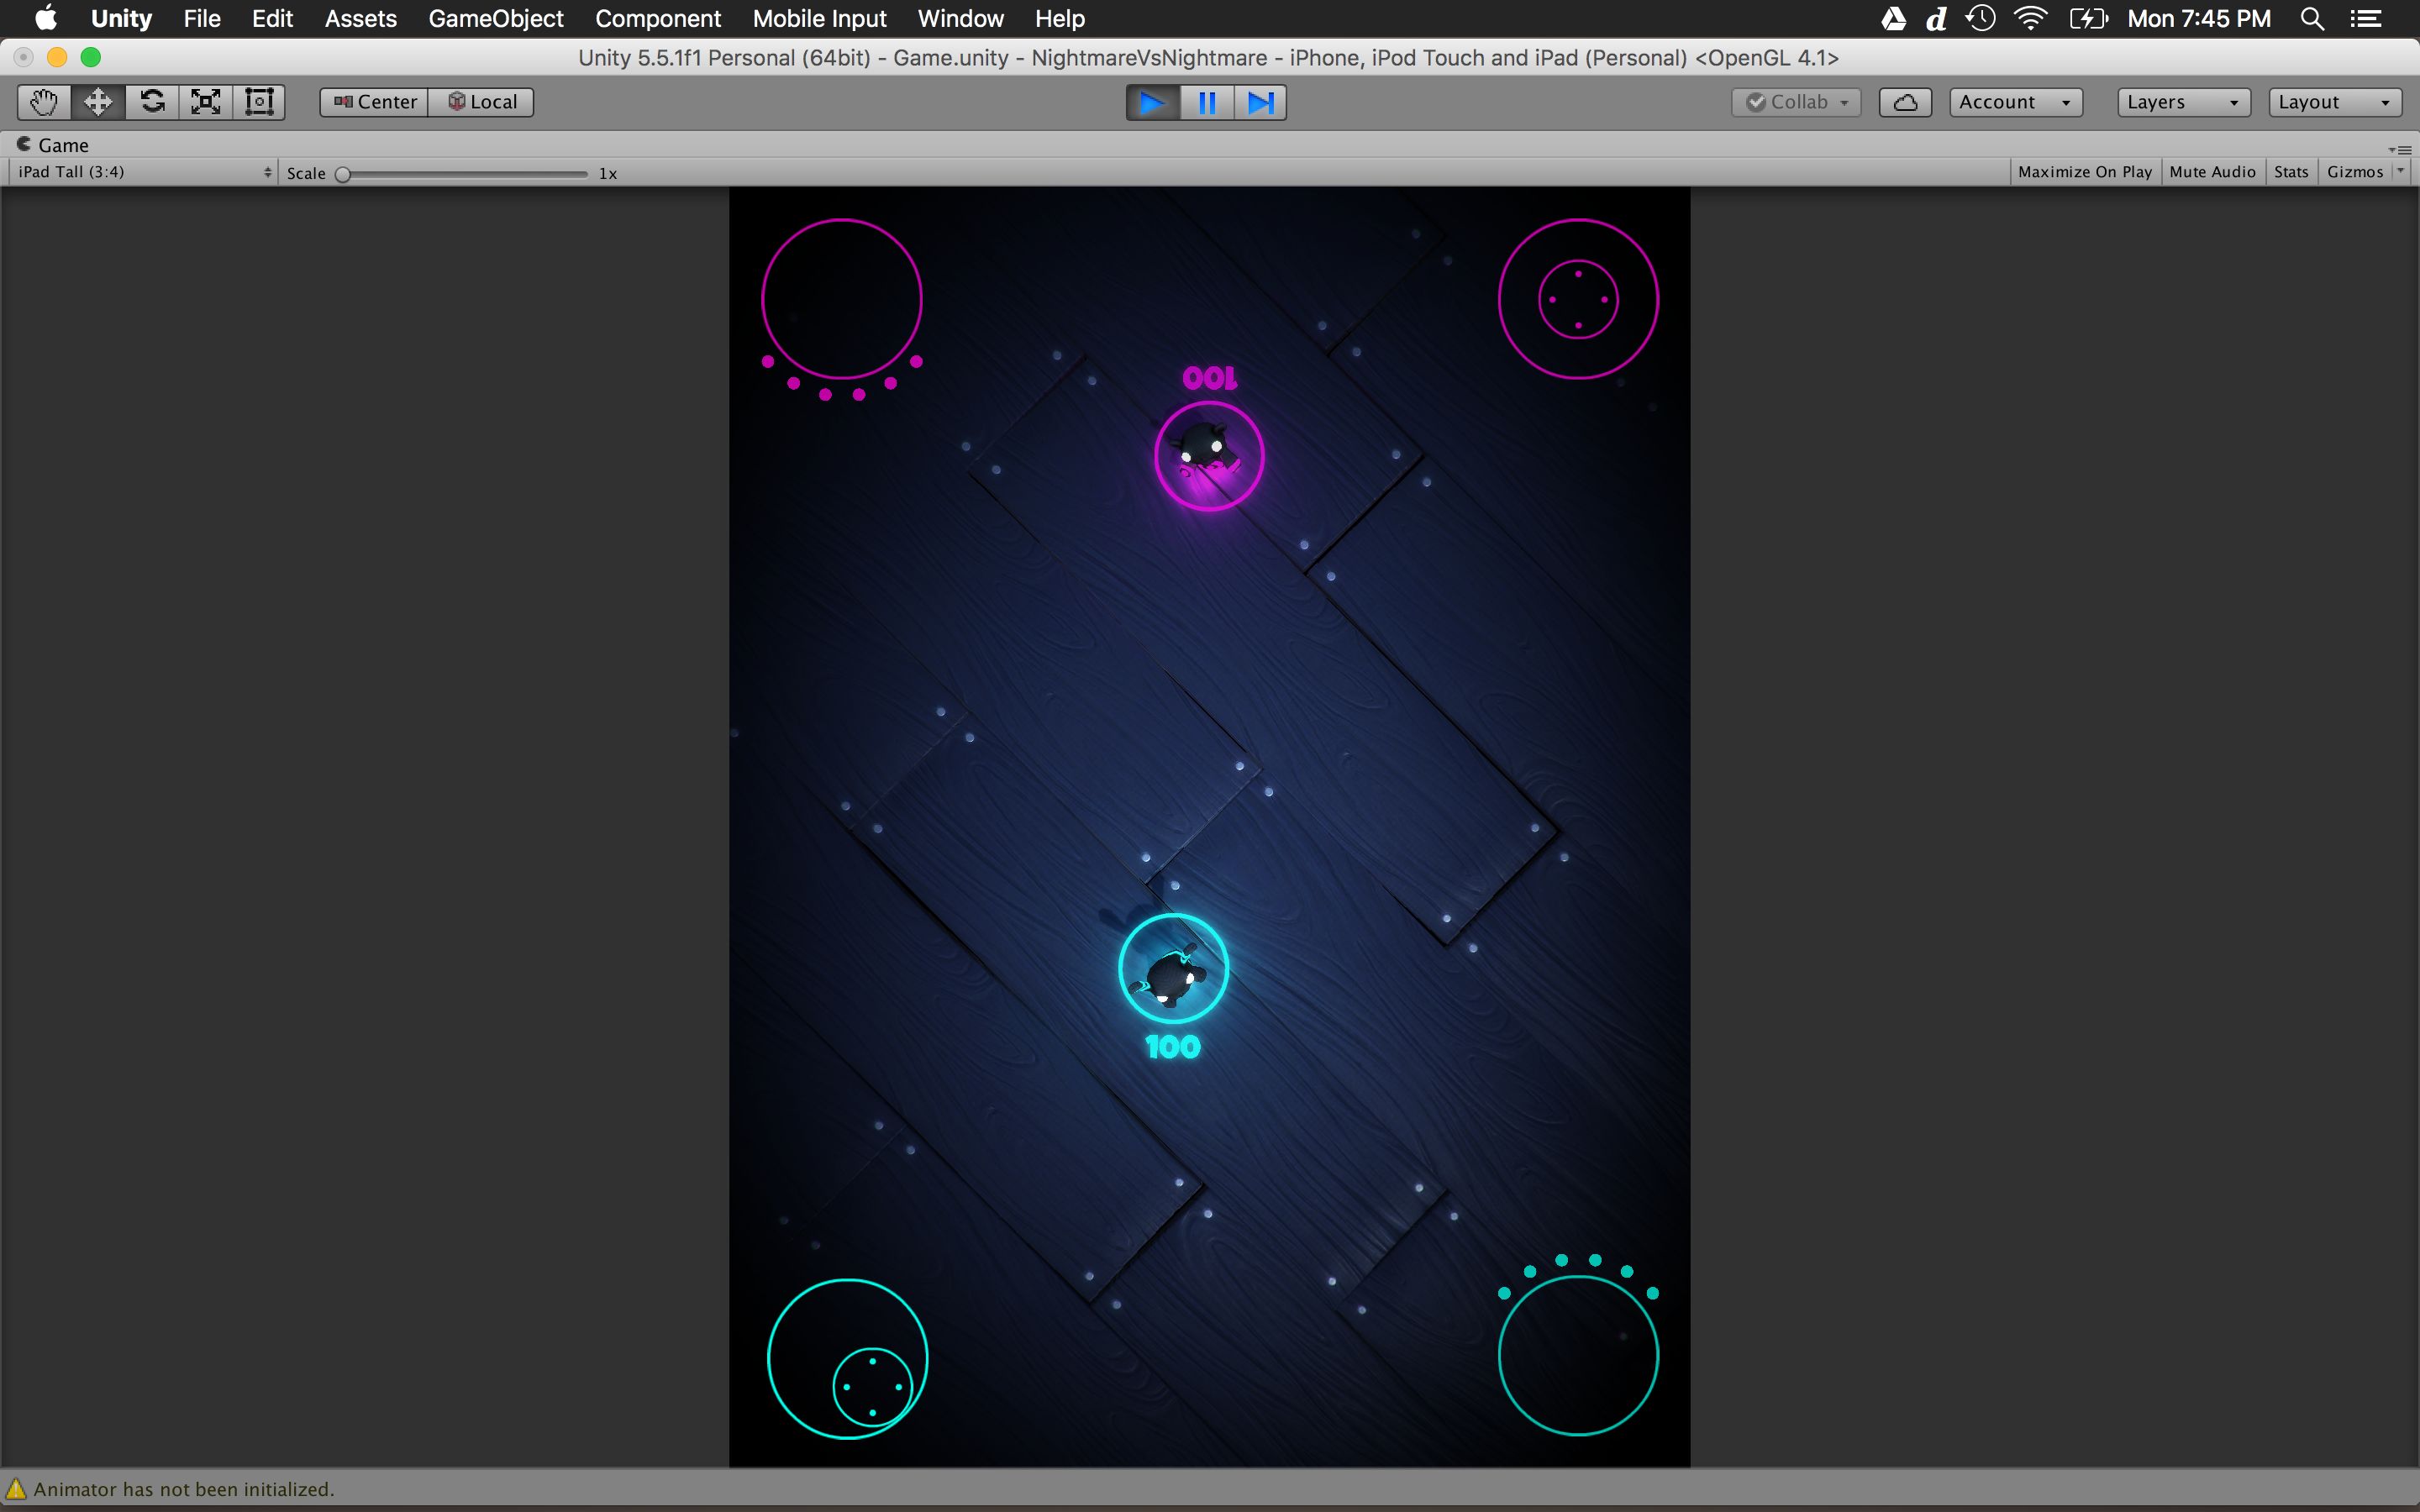Toggle Mute Audio in Game view
The width and height of the screenshot is (2420, 1512).
(2212, 172)
